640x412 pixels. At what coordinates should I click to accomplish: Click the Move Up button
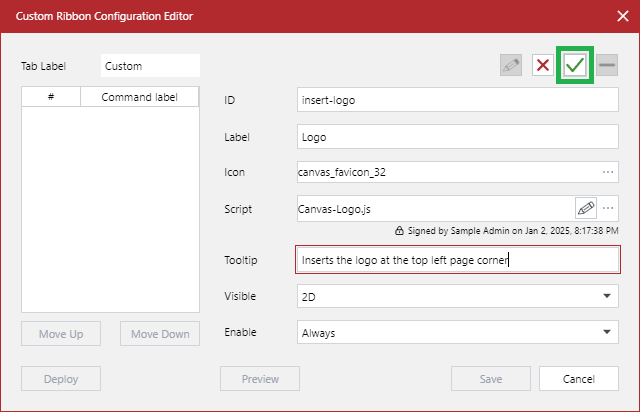tap(61, 334)
